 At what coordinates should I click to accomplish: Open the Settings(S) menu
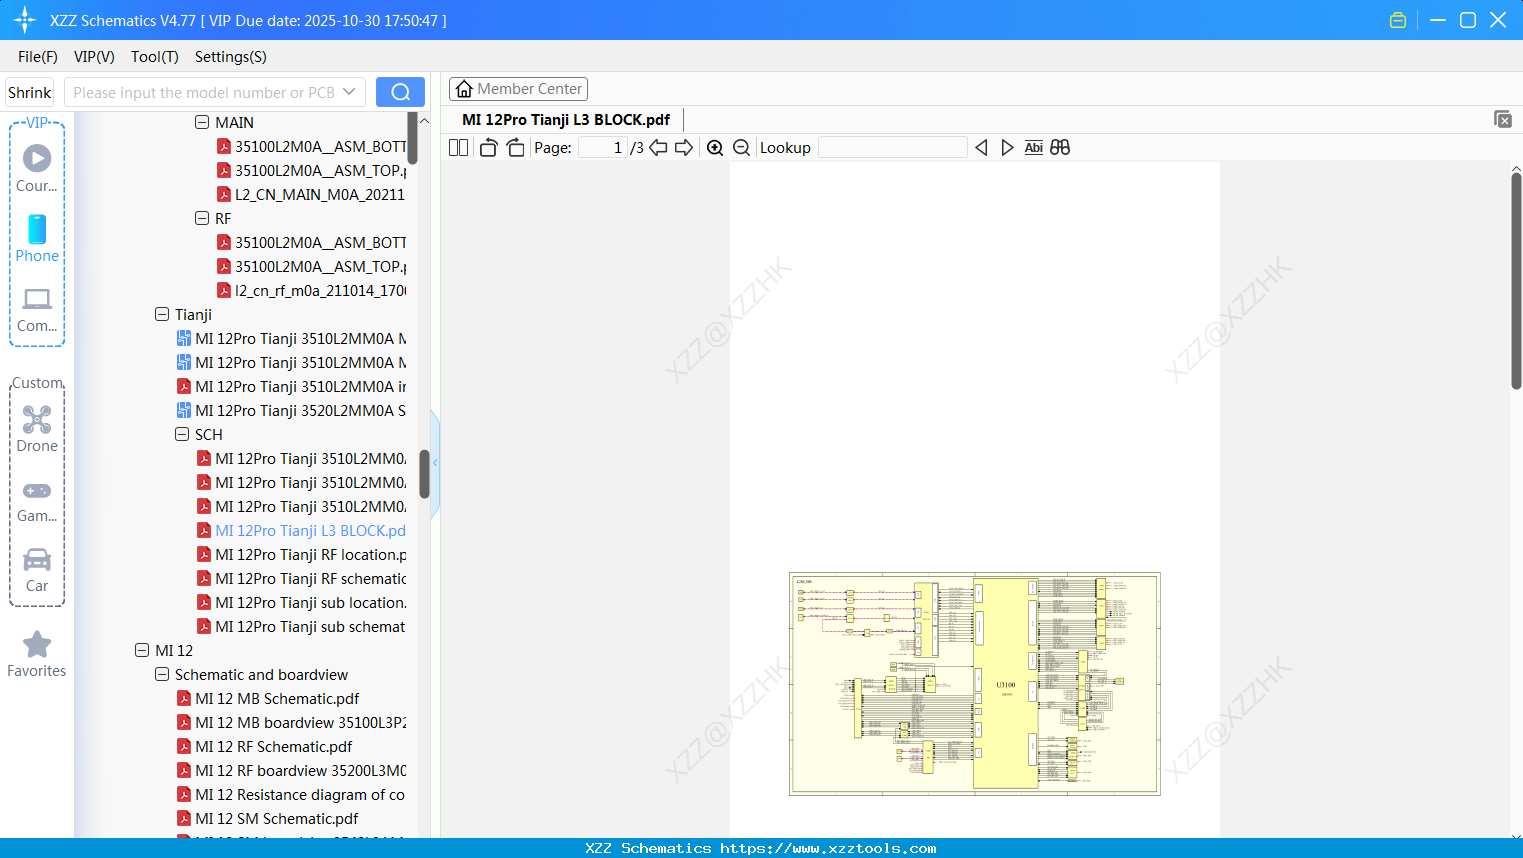click(x=231, y=57)
